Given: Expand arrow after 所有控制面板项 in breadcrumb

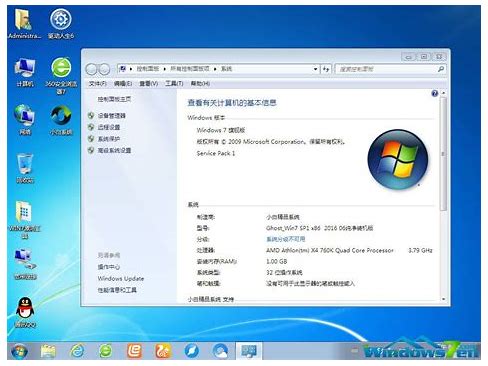Looking at the screenshot, I should pyautogui.click(x=215, y=69).
